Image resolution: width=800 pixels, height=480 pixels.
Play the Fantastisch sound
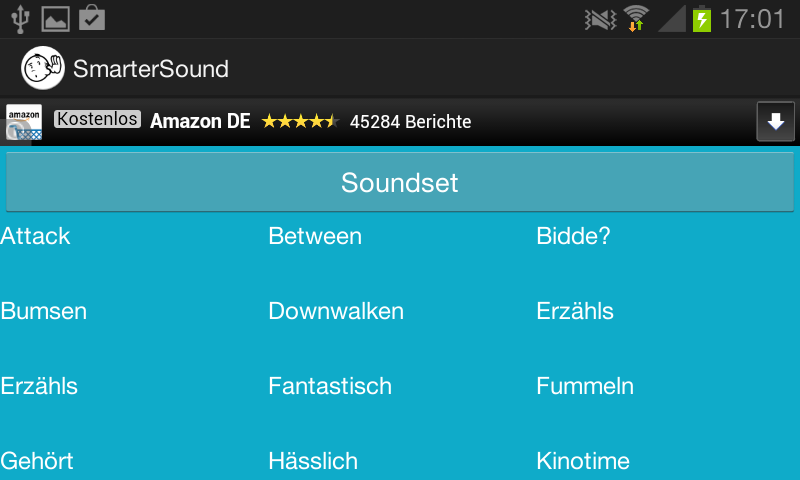point(330,386)
